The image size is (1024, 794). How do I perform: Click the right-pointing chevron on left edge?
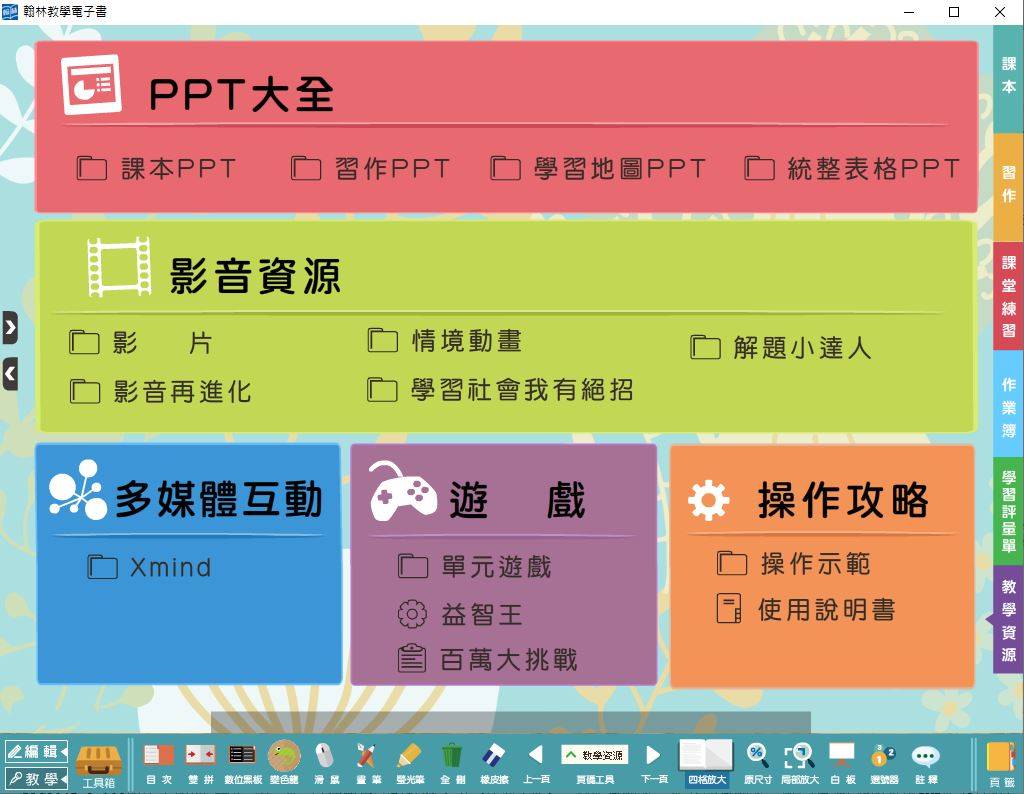pyautogui.click(x=10, y=328)
